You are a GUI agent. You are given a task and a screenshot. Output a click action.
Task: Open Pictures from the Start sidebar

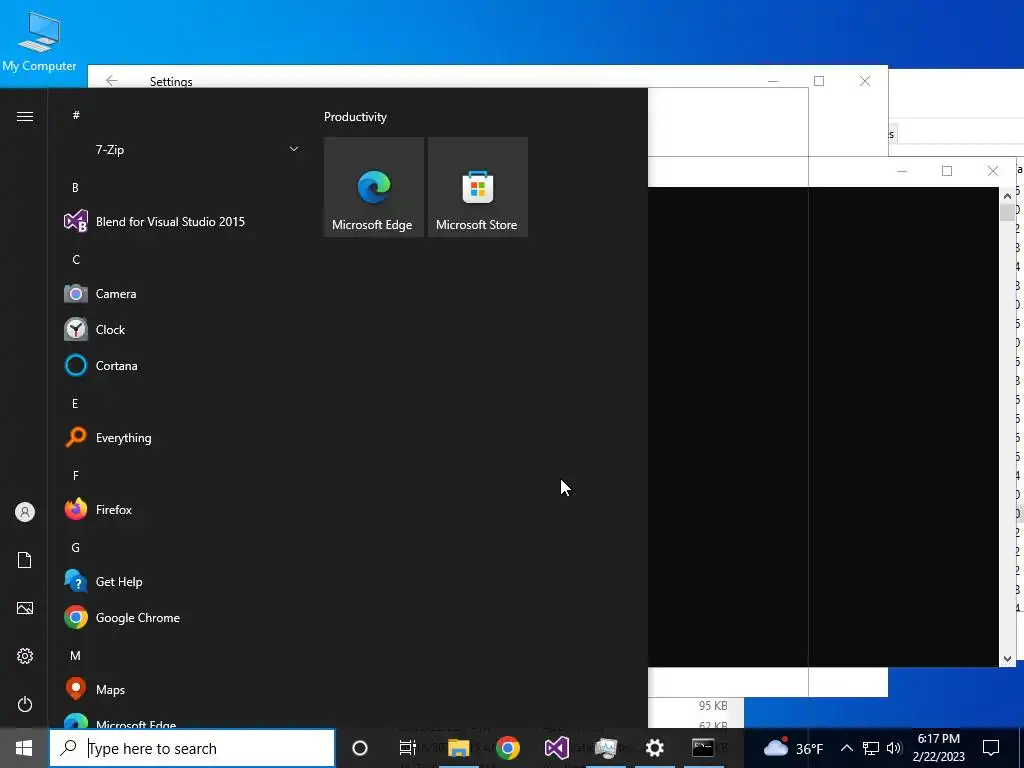(25, 608)
